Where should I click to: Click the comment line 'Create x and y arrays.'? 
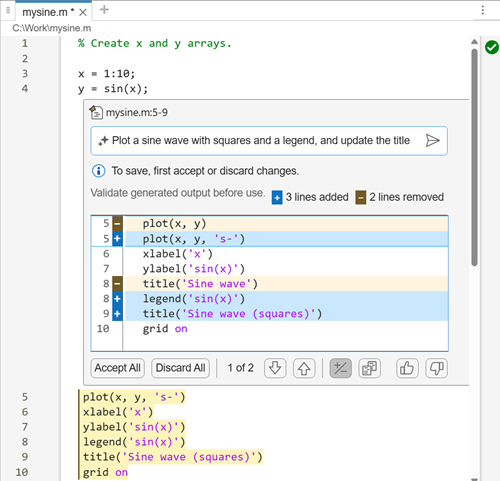[155, 43]
